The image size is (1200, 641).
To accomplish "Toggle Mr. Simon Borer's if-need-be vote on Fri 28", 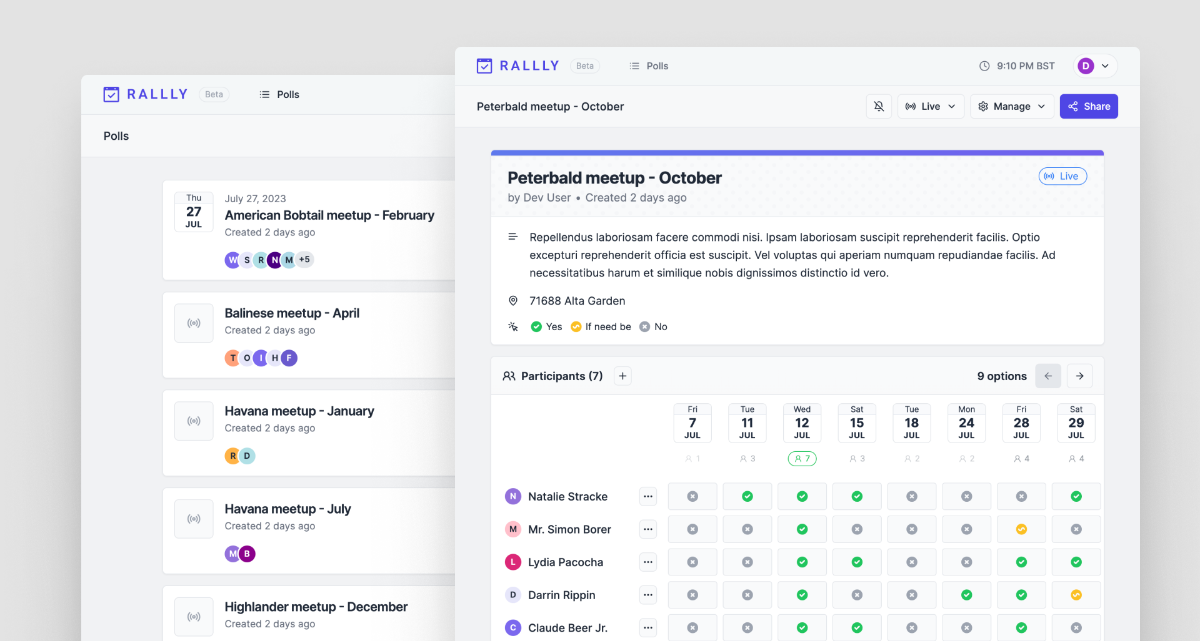I will 1021,529.
